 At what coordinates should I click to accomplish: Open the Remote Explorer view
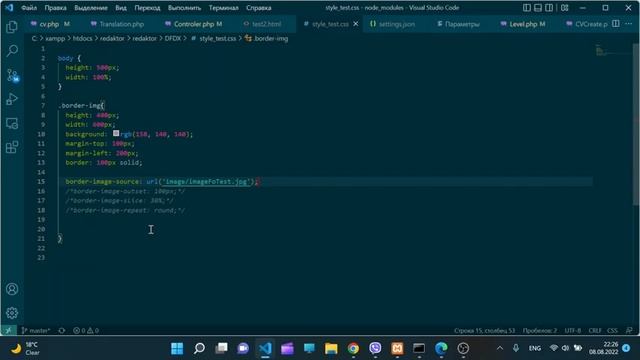coord(12,123)
